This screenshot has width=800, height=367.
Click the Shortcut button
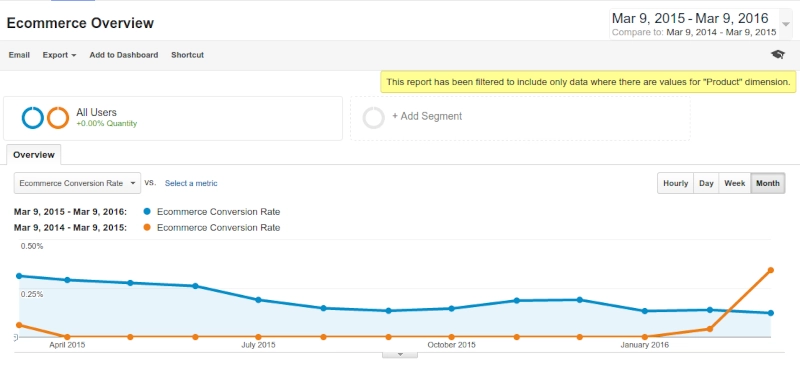click(187, 55)
